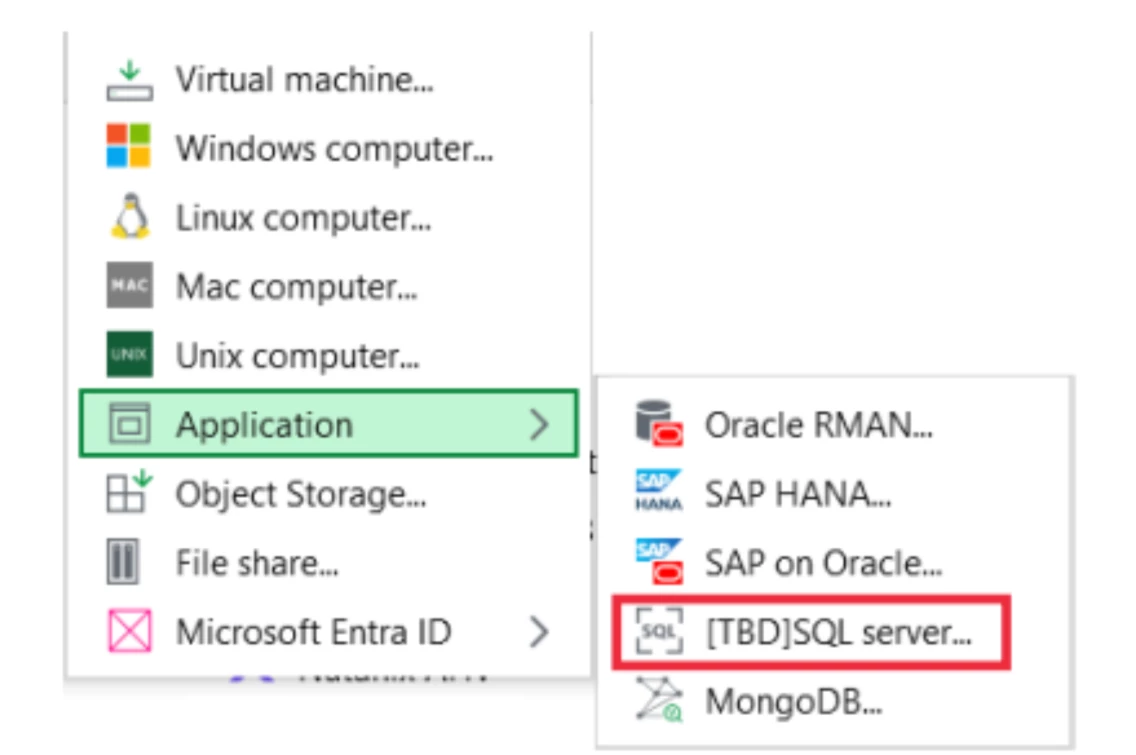Expand the Microsoft Entra ID submenu chevron
The width and height of the screenshot is (1136, 755).
540,632
